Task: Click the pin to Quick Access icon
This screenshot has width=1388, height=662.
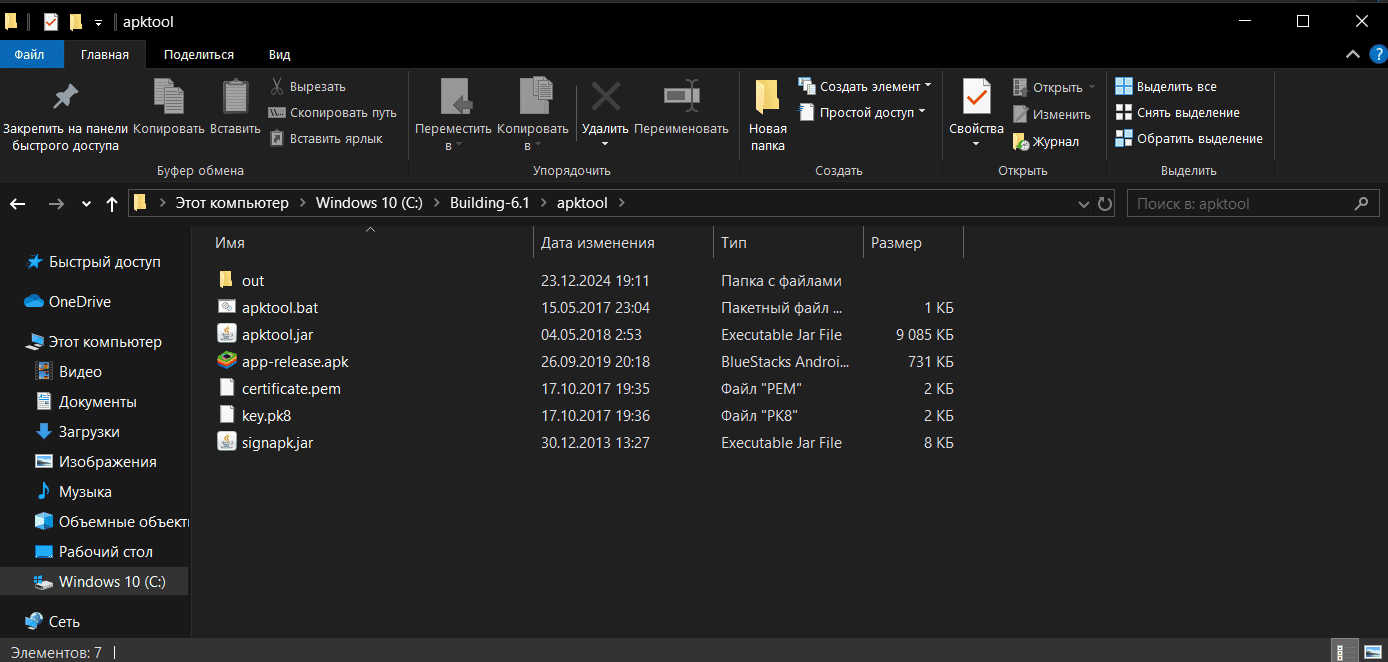Action: click(x=65, y=98)
